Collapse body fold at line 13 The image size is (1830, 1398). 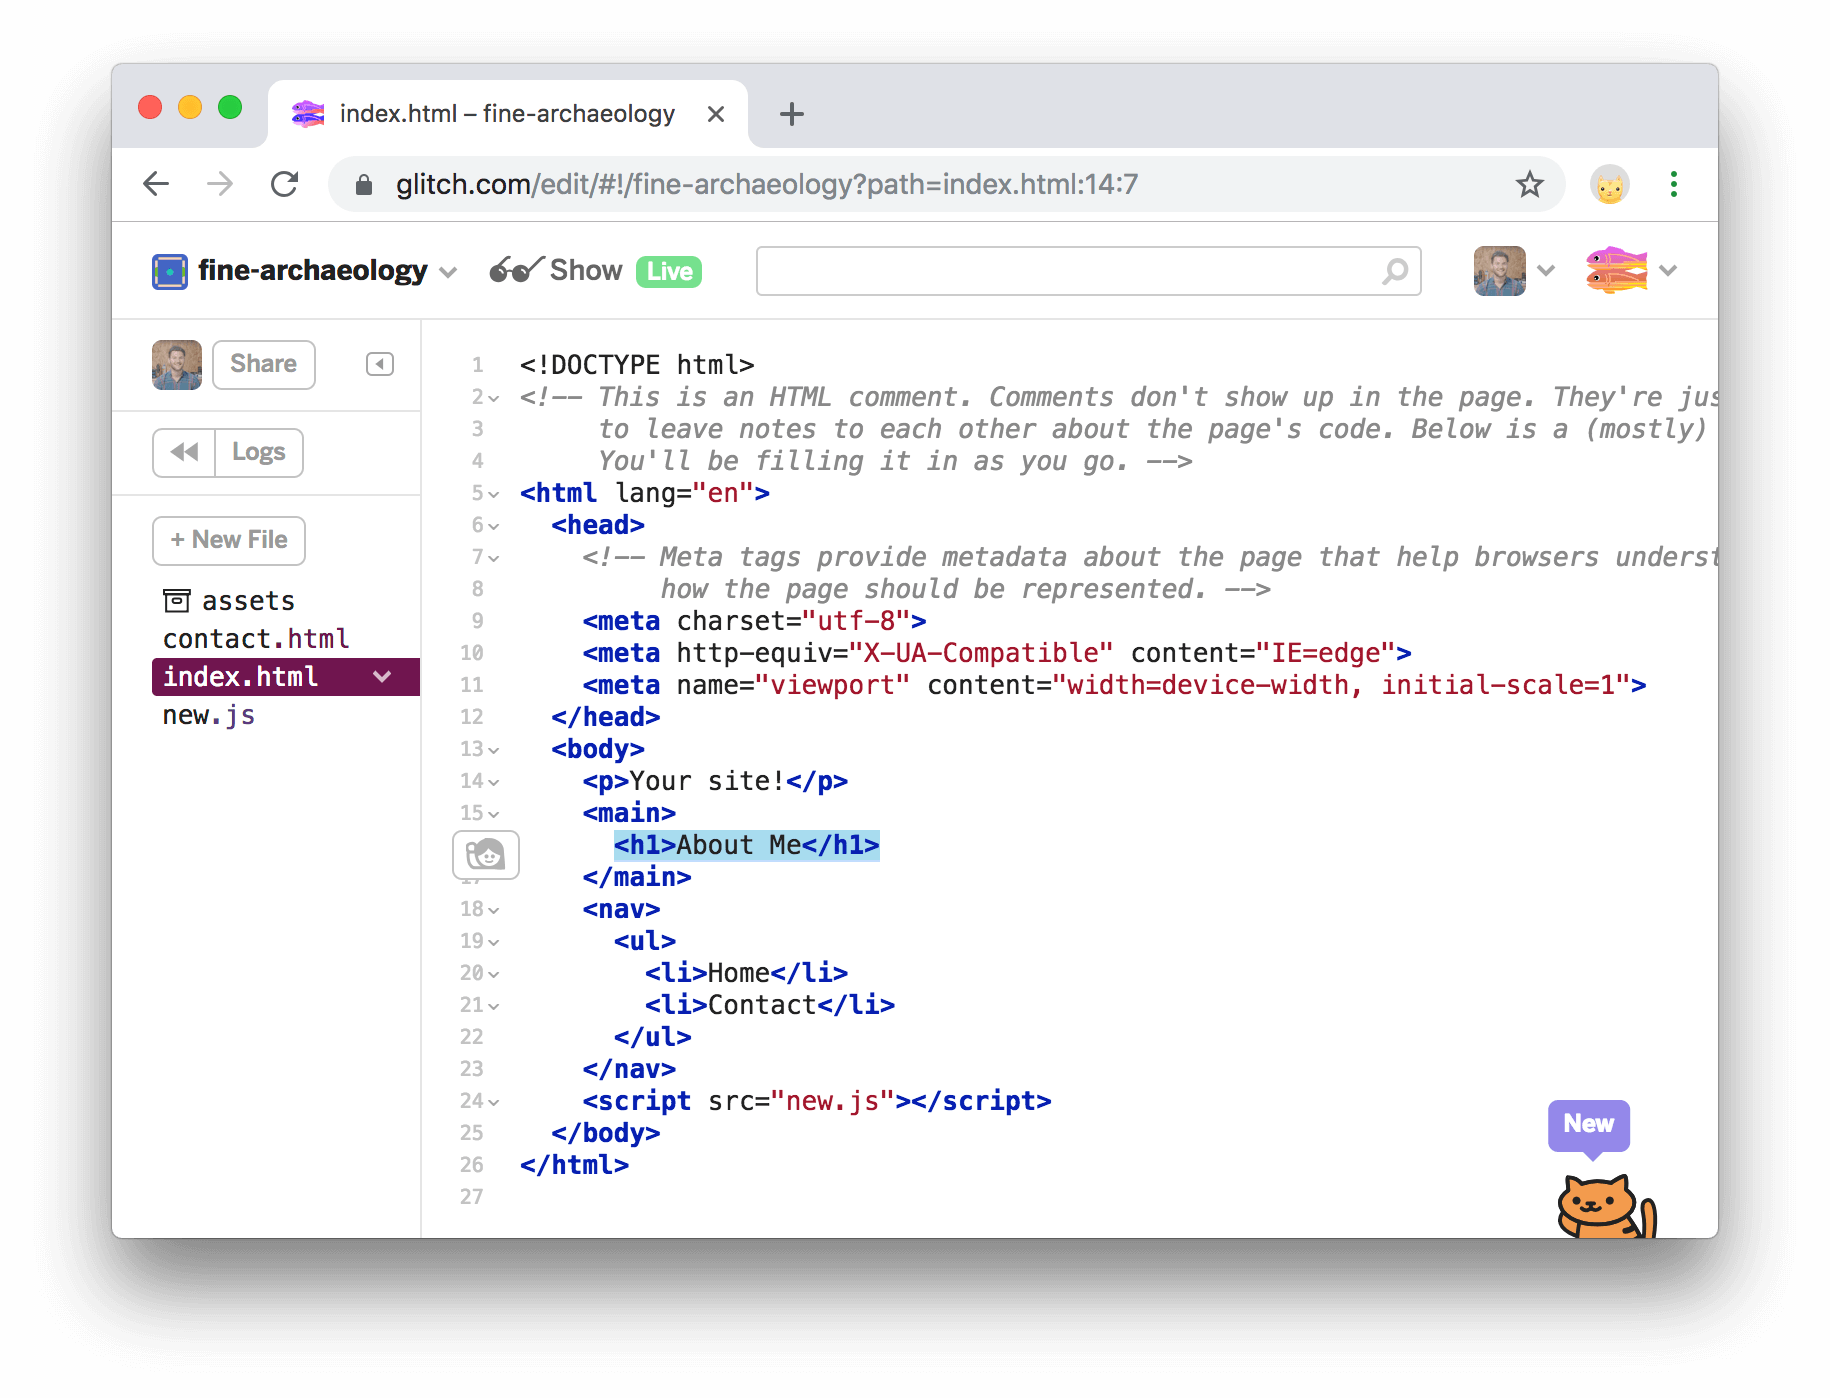(494, 750)
